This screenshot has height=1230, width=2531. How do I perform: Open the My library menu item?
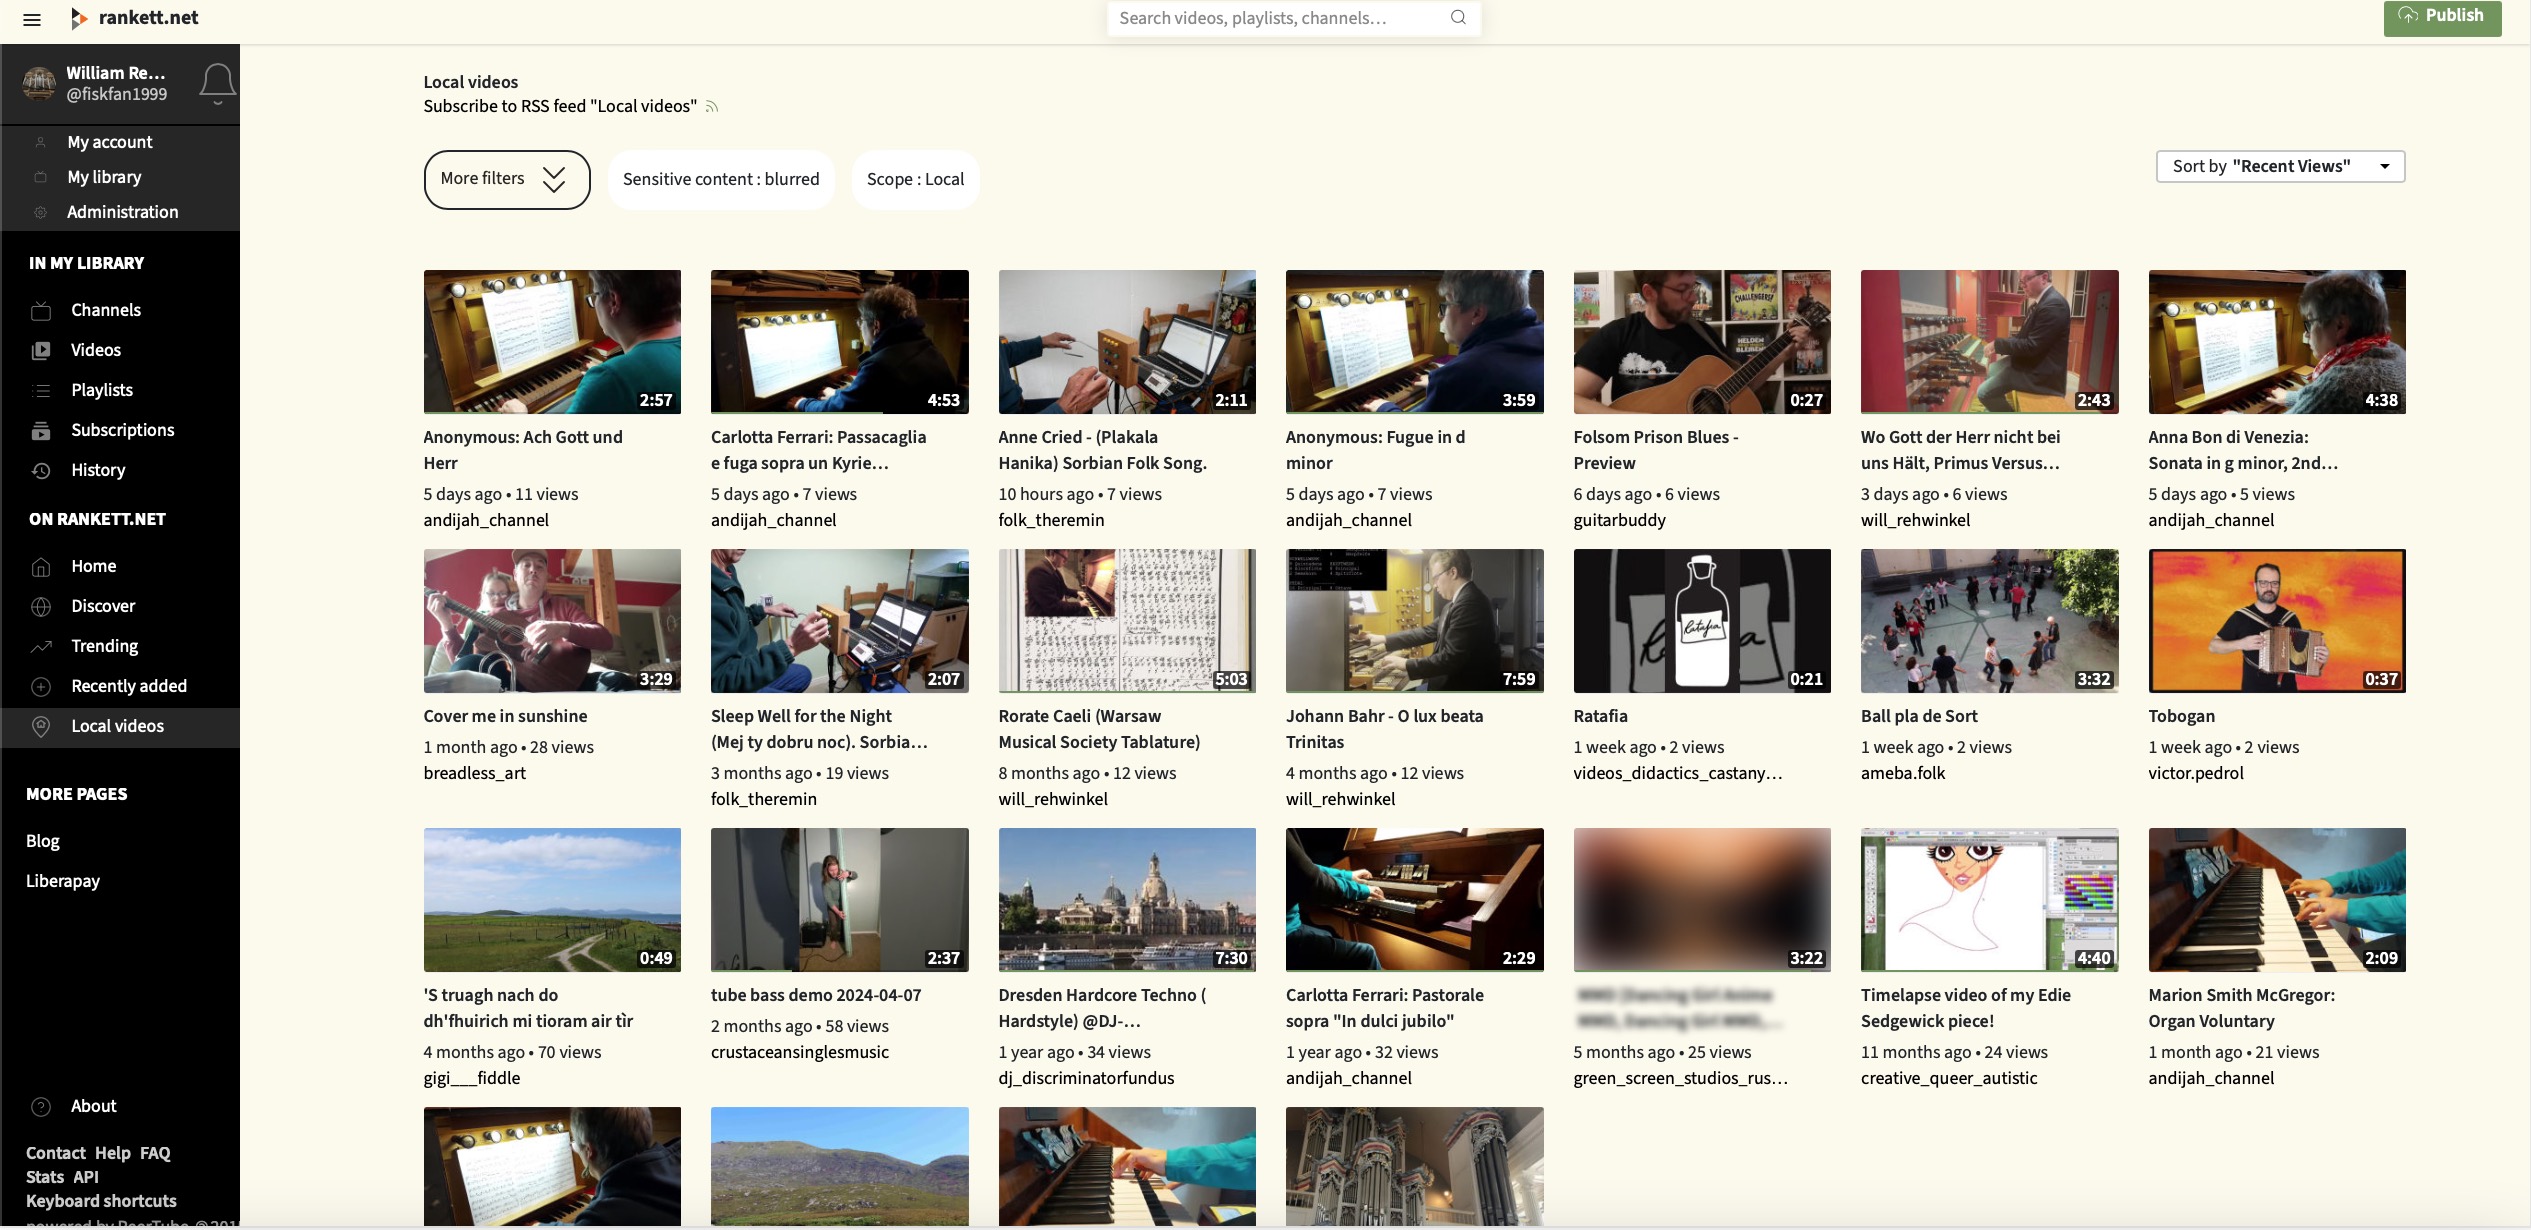click(x=104, y=177)
